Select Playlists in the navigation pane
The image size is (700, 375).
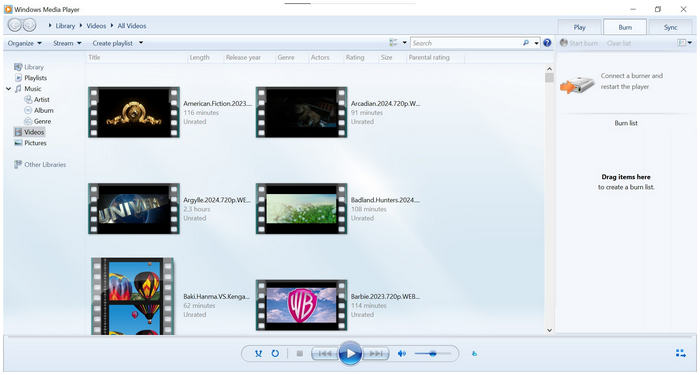(x=36, y=78)
